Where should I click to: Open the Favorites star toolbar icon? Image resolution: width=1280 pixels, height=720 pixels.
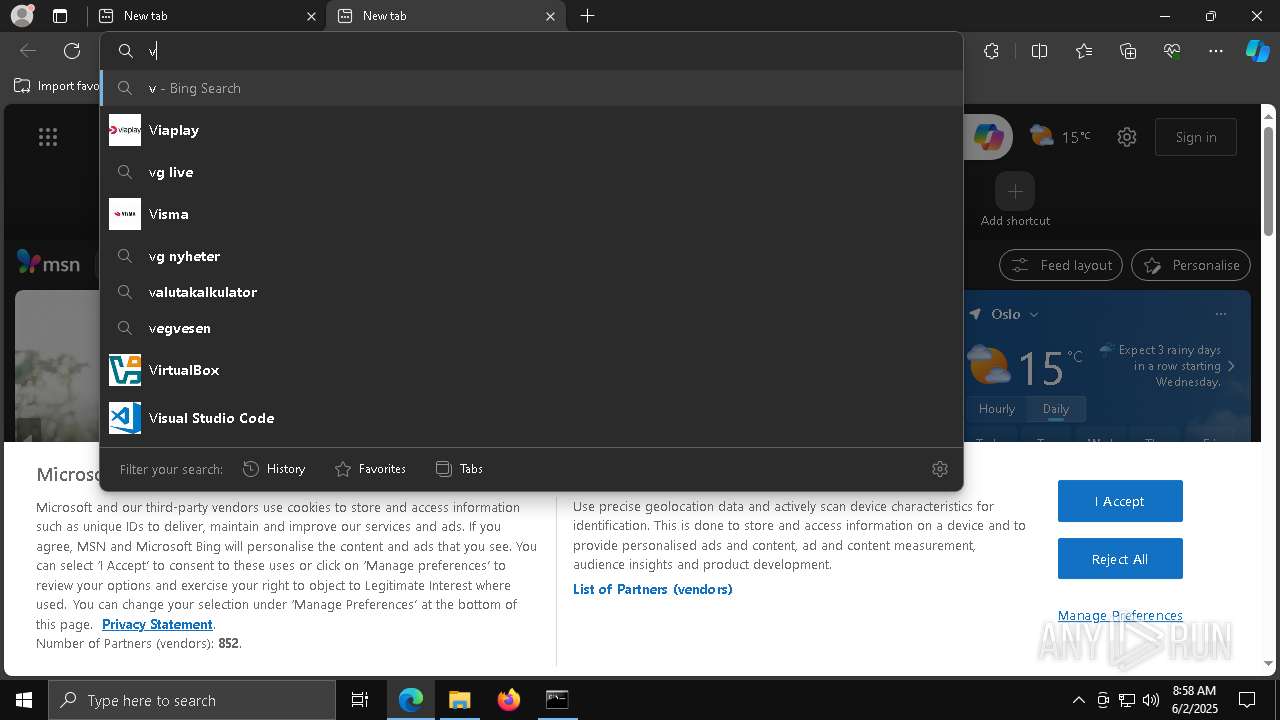pos(1084,51)
